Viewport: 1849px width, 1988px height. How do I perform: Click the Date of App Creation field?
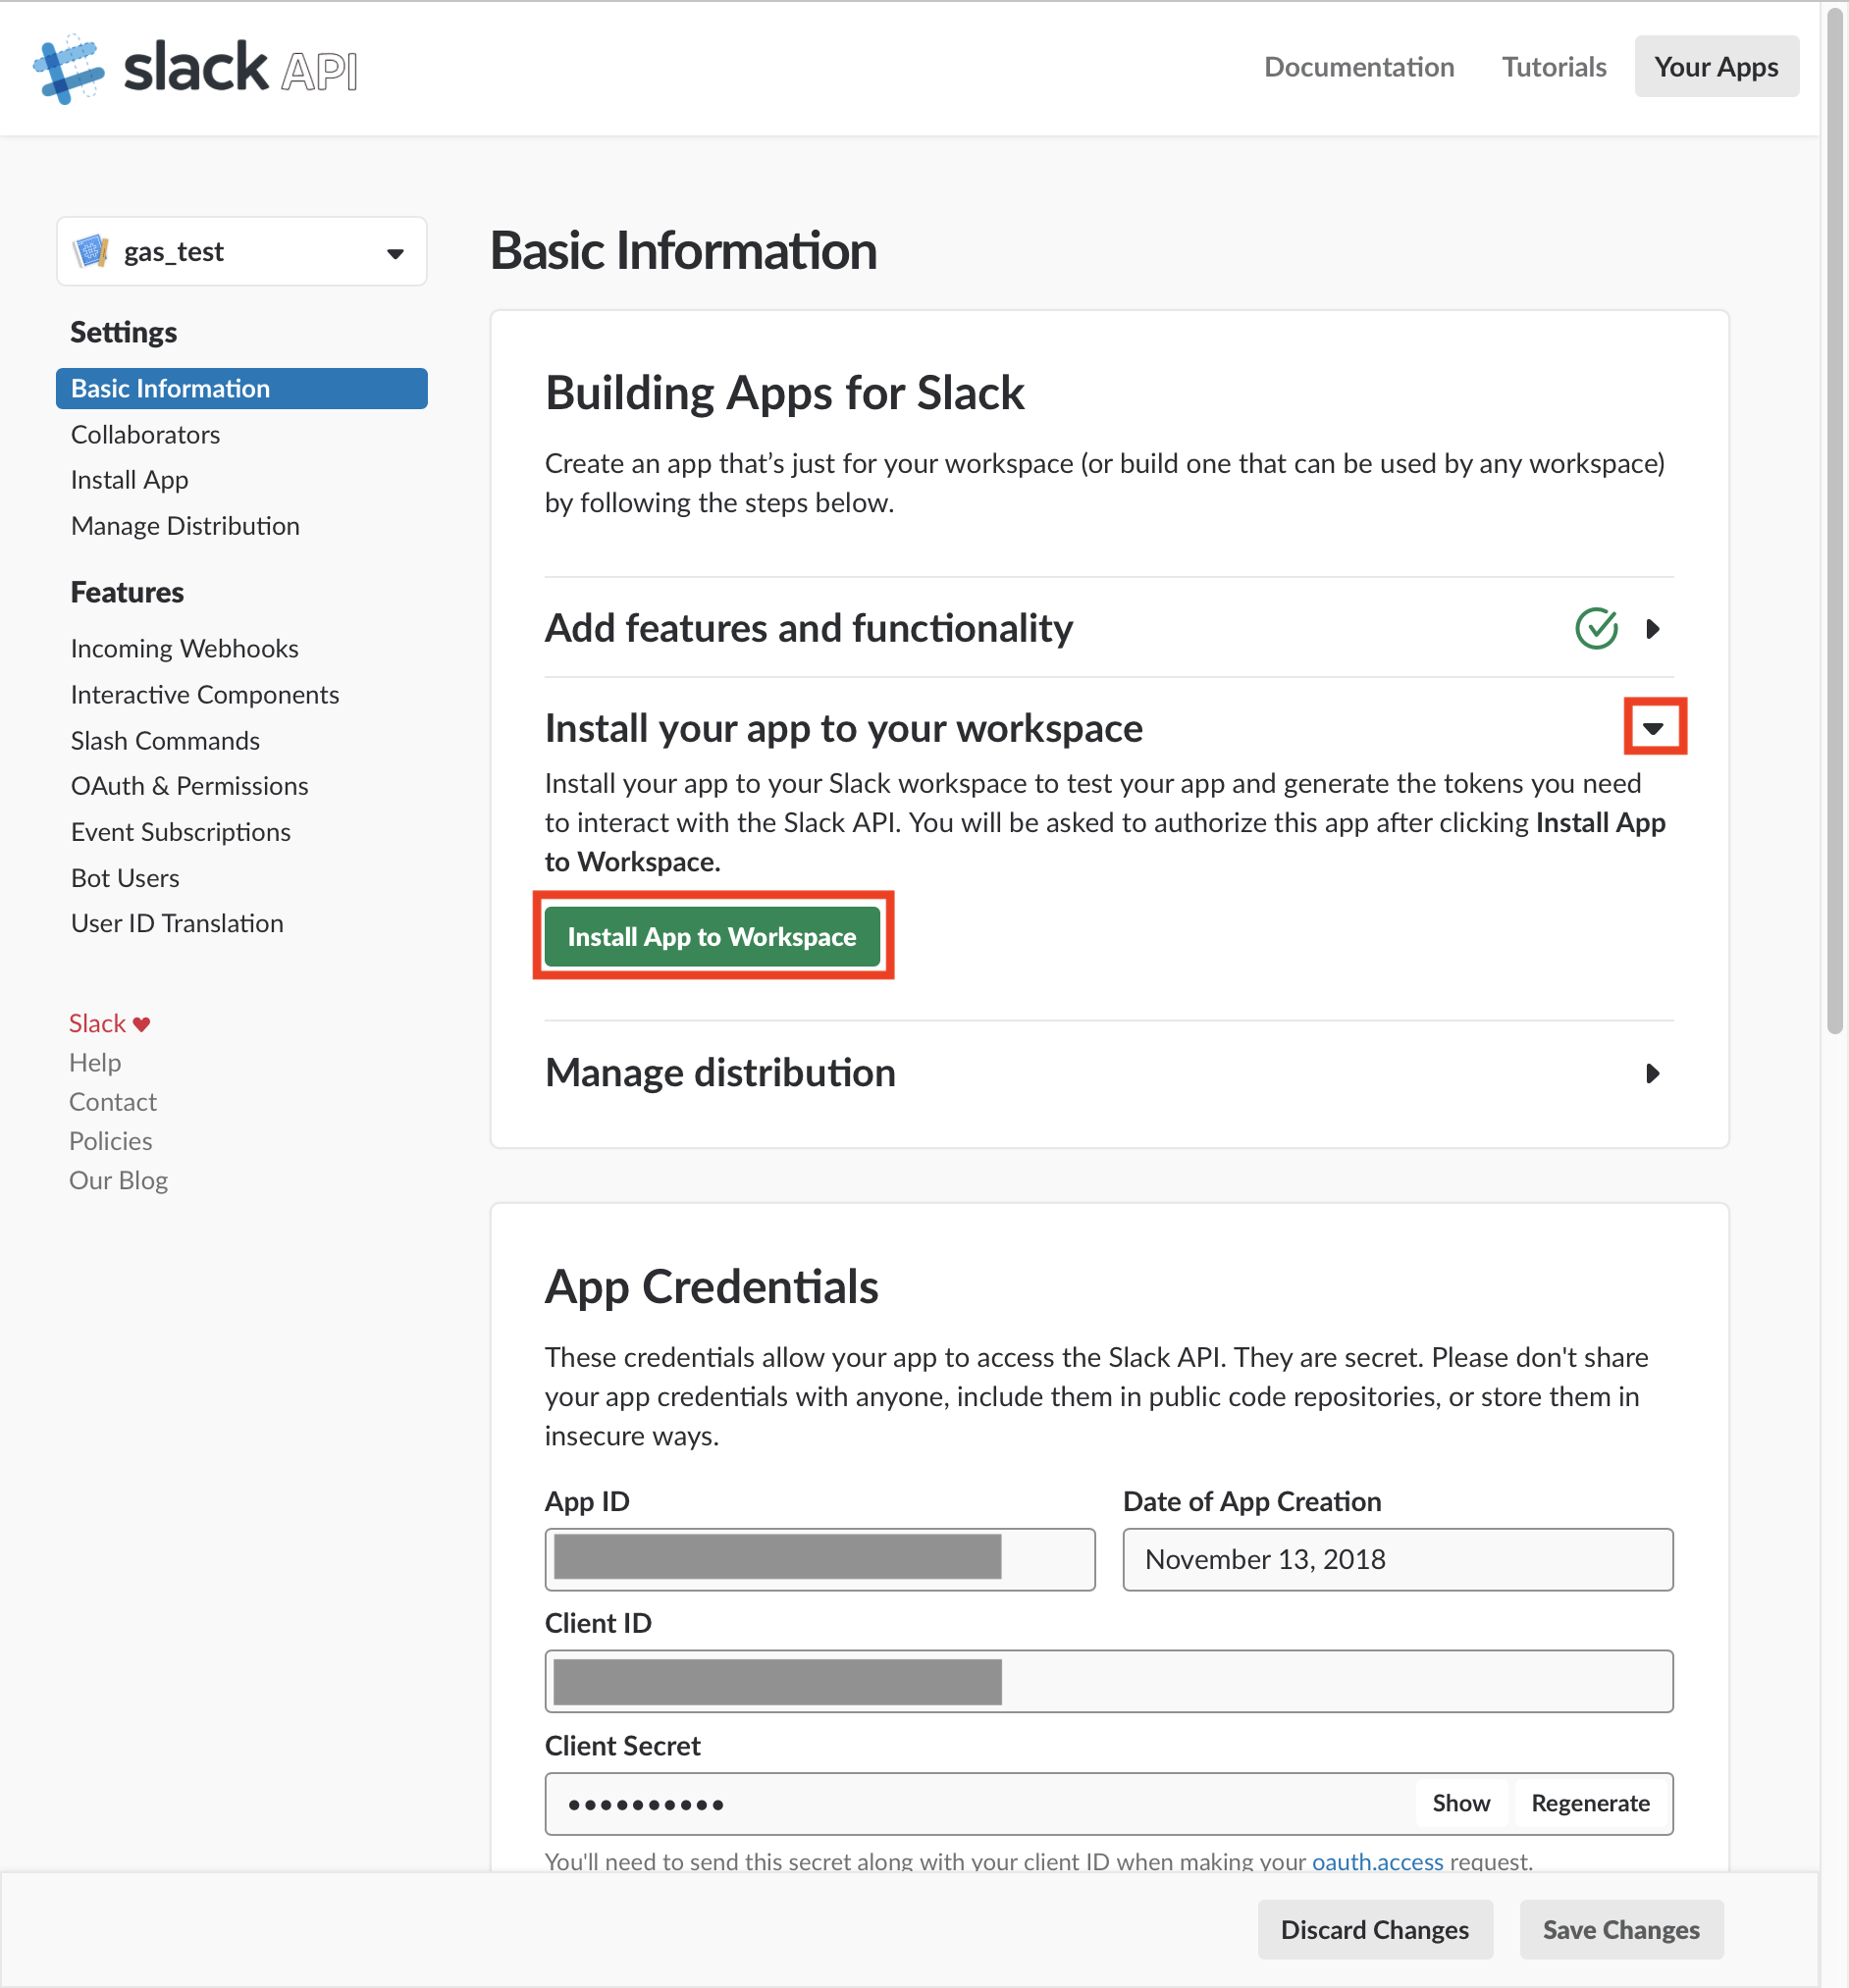(x=1398, y=1559)
